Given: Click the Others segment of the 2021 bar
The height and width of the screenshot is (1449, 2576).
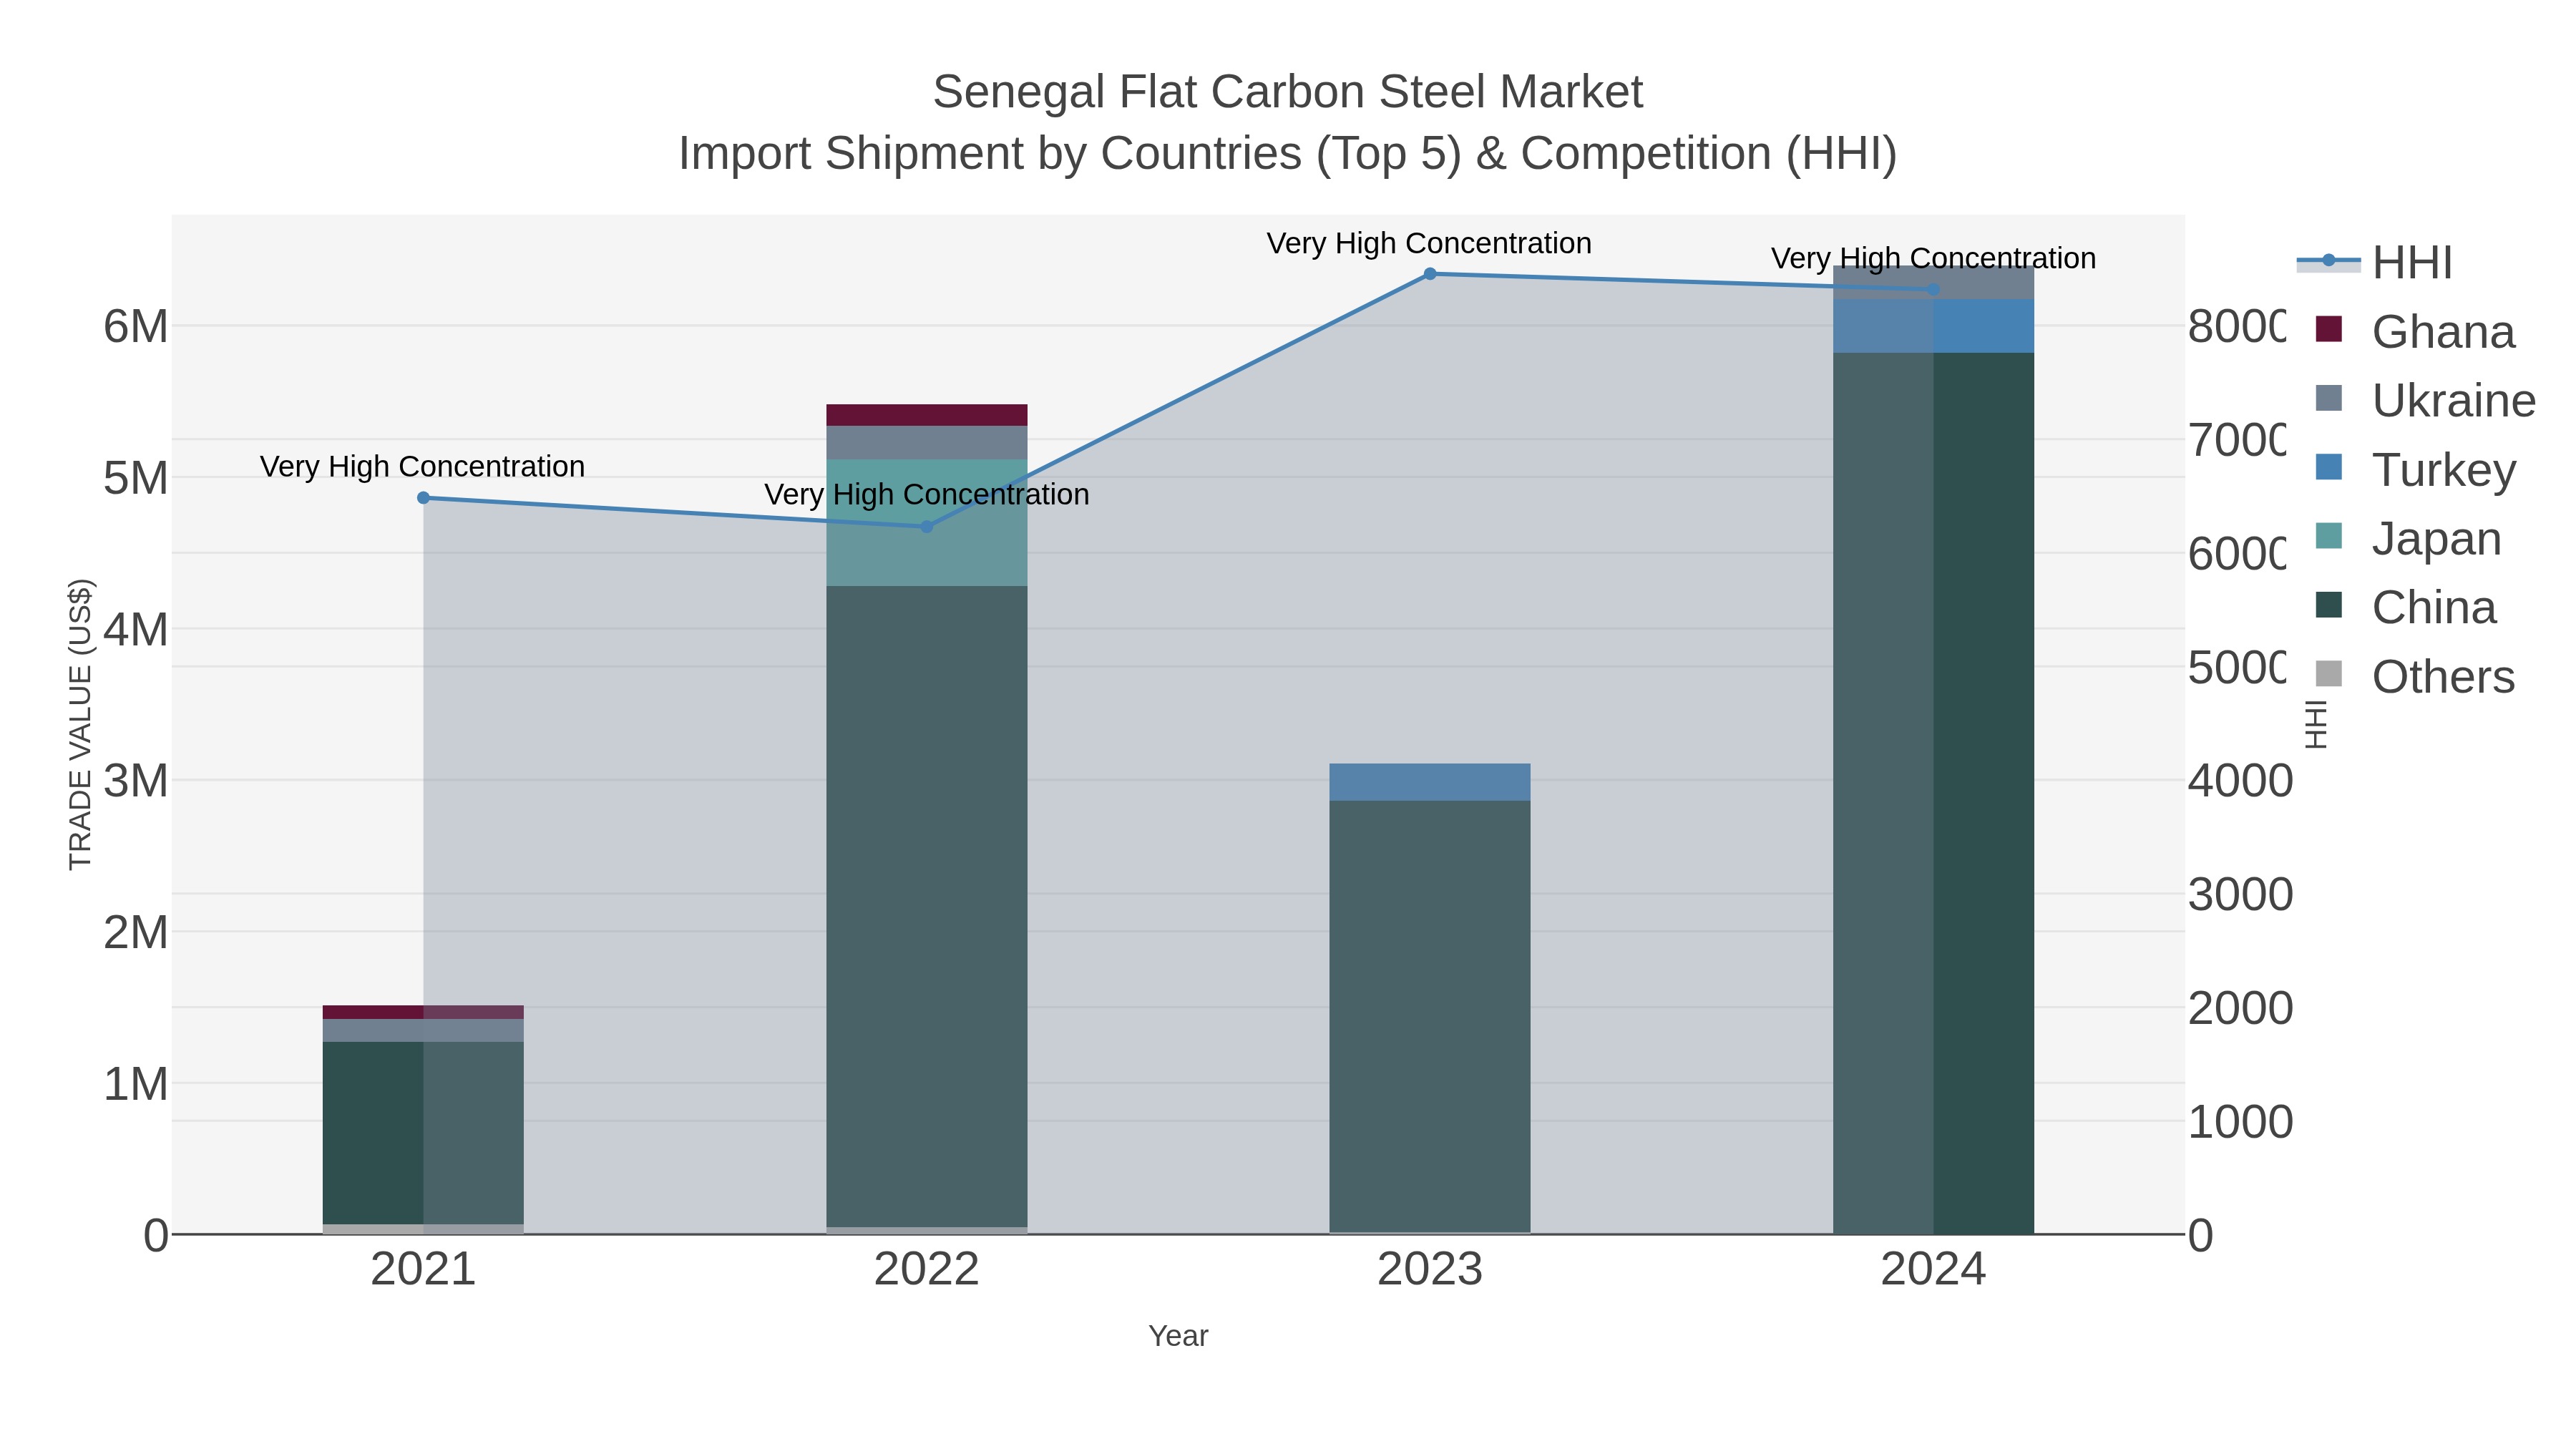Looking at the screenshot, I should 423,1229.
